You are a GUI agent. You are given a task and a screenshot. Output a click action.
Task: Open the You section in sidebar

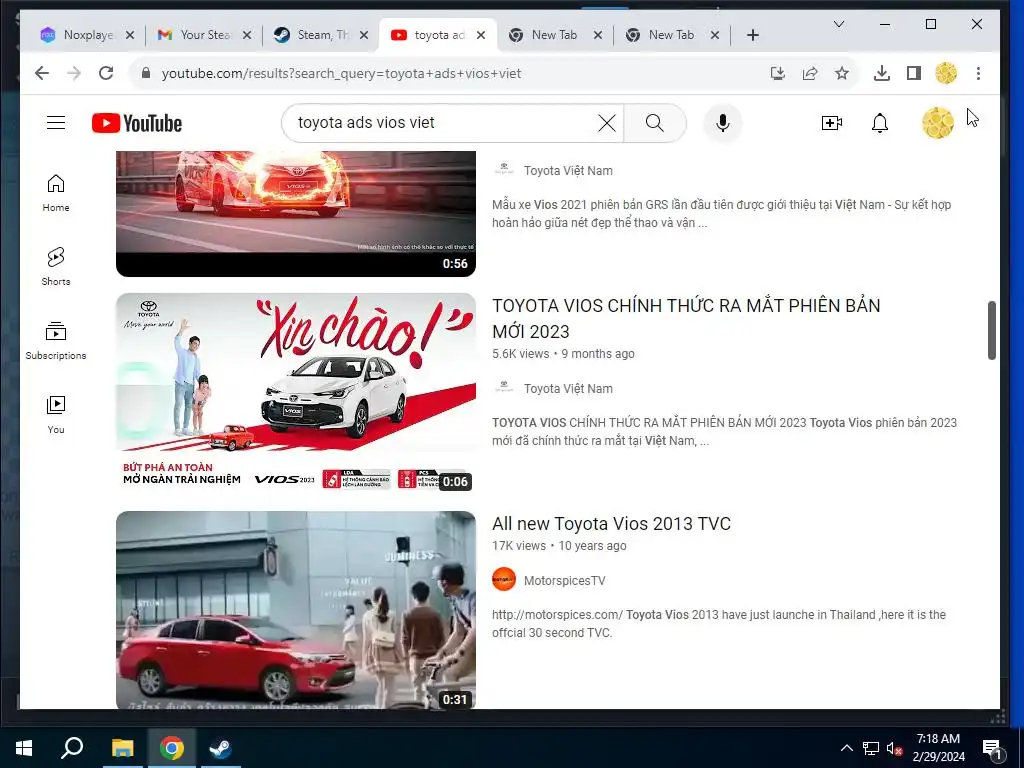(x=56, y=415)
